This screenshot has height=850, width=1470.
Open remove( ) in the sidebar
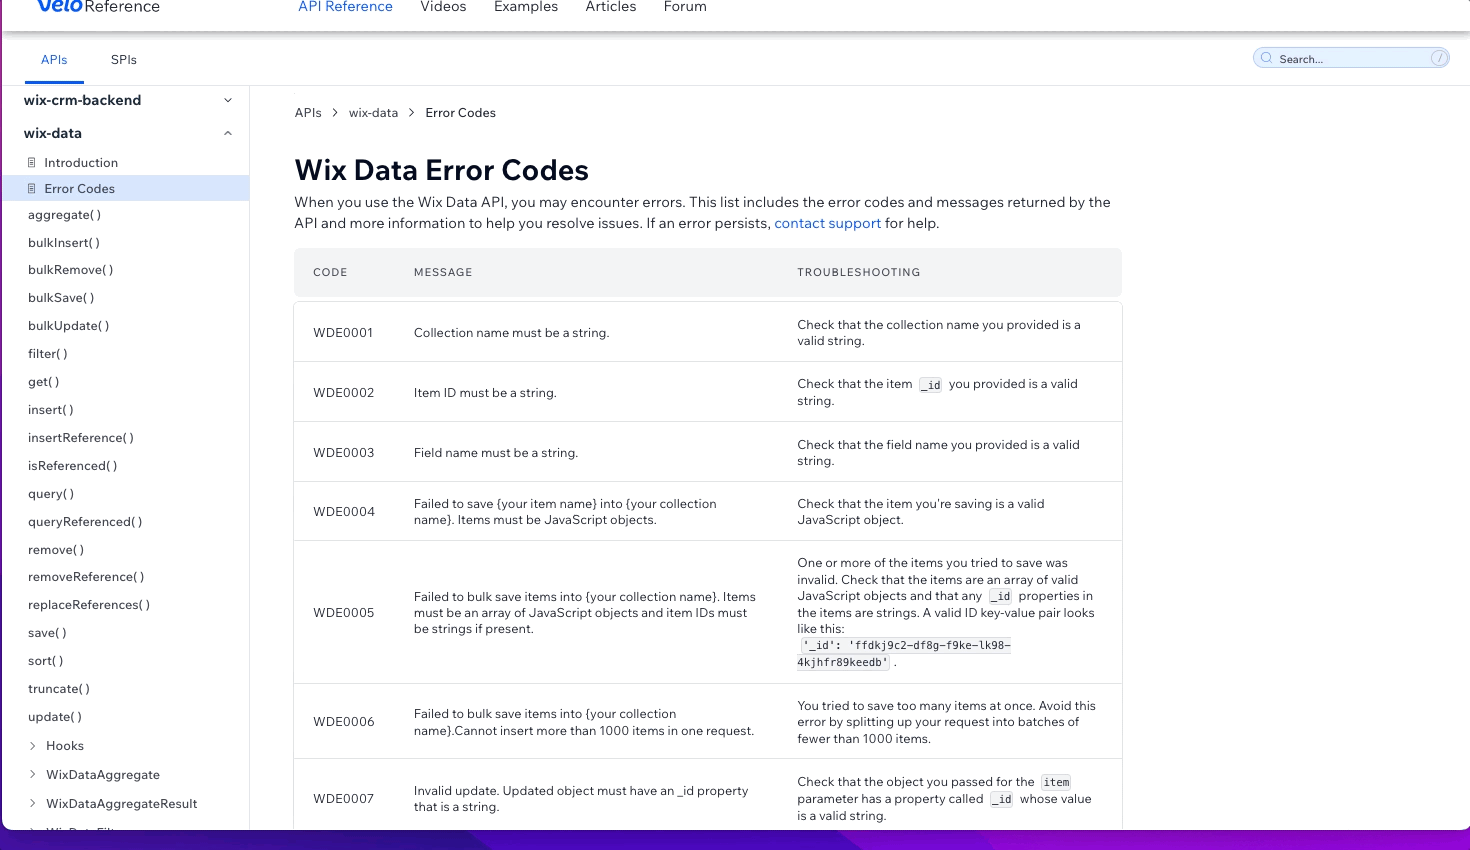pyautogui.click(x=56, y=550)
